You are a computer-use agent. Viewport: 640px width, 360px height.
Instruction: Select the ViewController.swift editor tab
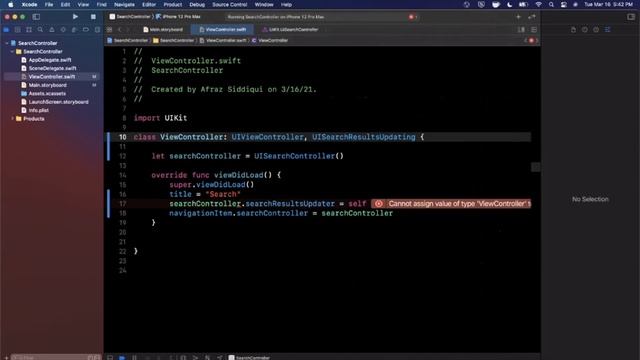point(222,30)
